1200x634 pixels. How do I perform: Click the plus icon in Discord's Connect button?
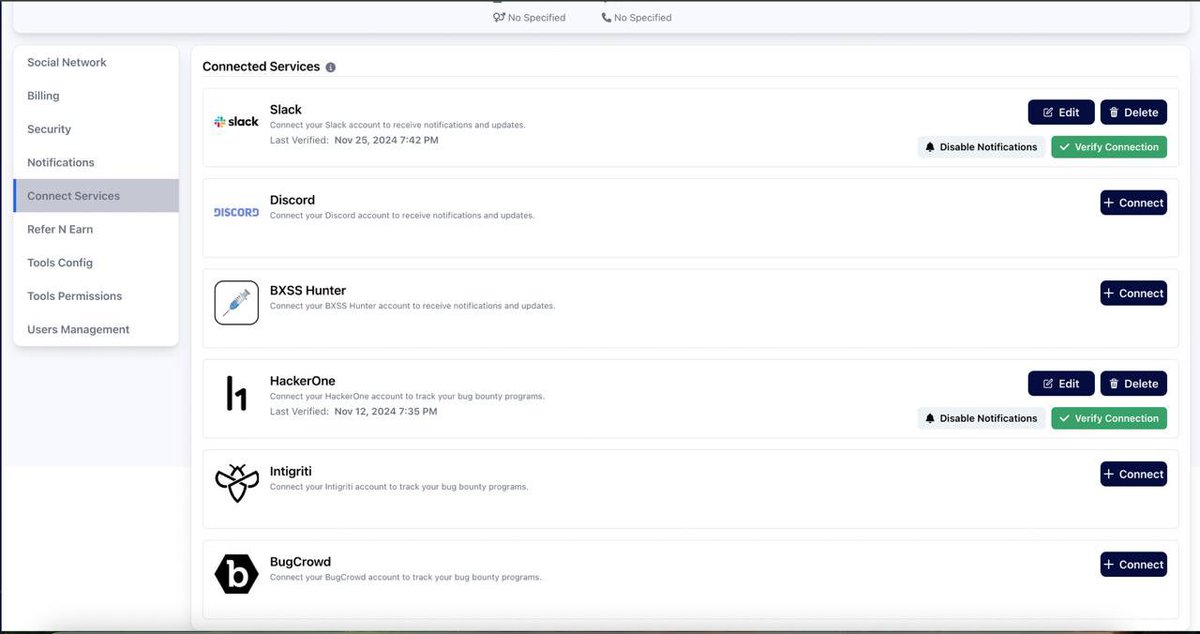pos(1109,203)
